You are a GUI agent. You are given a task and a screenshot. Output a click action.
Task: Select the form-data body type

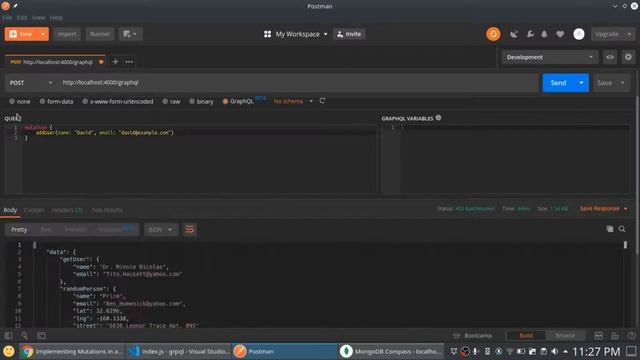pos(56,101)
